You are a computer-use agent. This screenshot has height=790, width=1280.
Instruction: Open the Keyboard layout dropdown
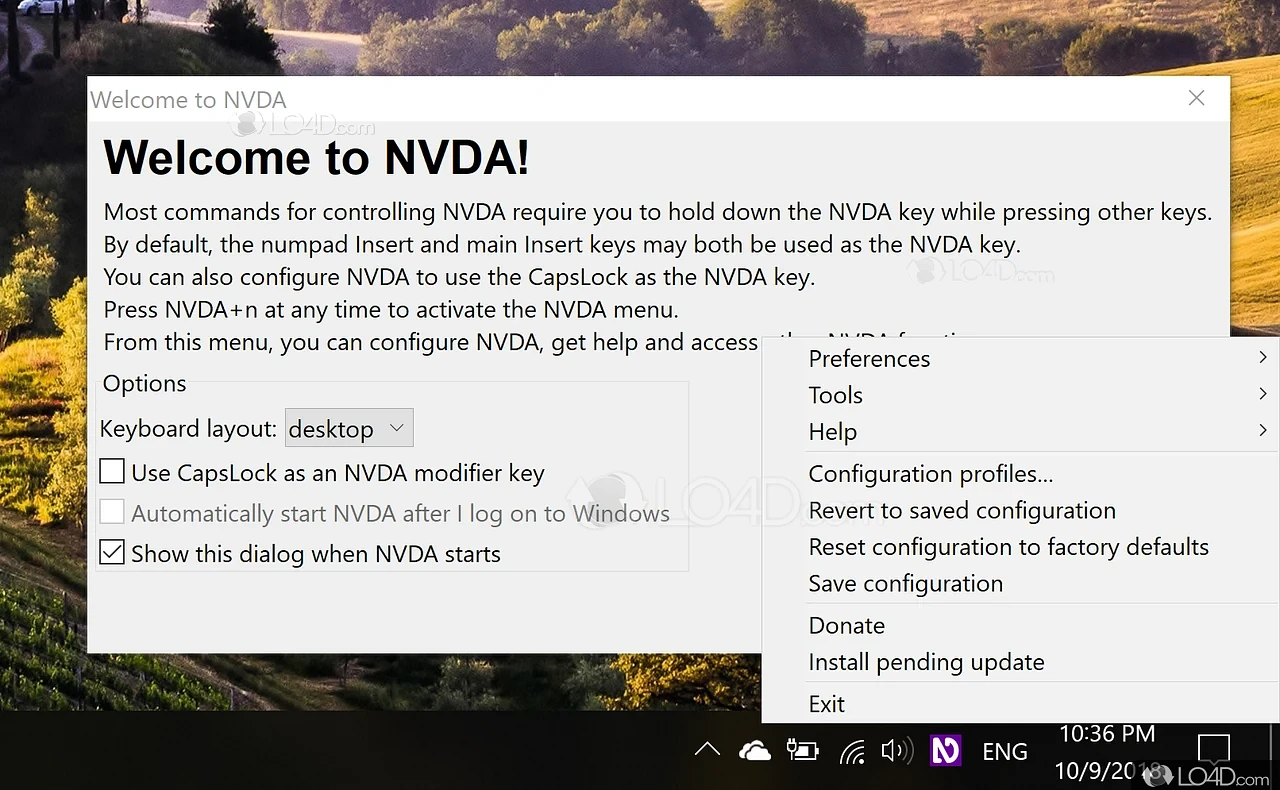pyautogui.click(x=348, y=428)
